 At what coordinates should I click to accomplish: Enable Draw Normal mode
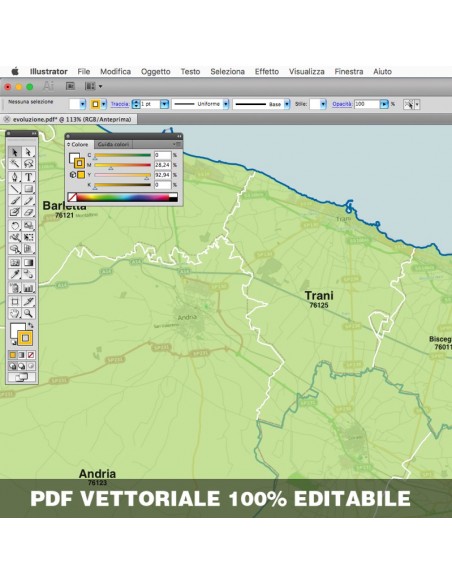(13, 366)
